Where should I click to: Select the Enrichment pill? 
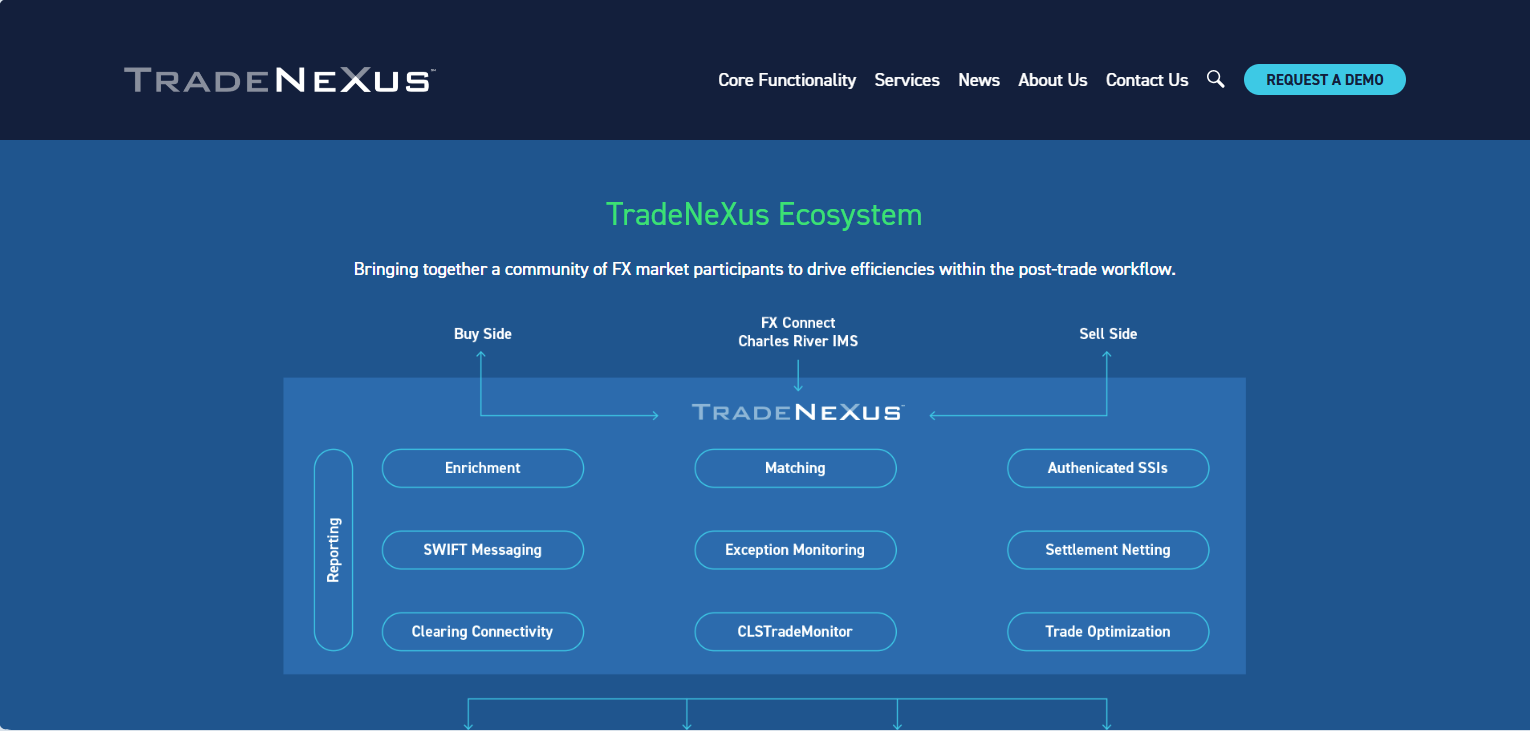pyautogui.click(x=483, y=468)
